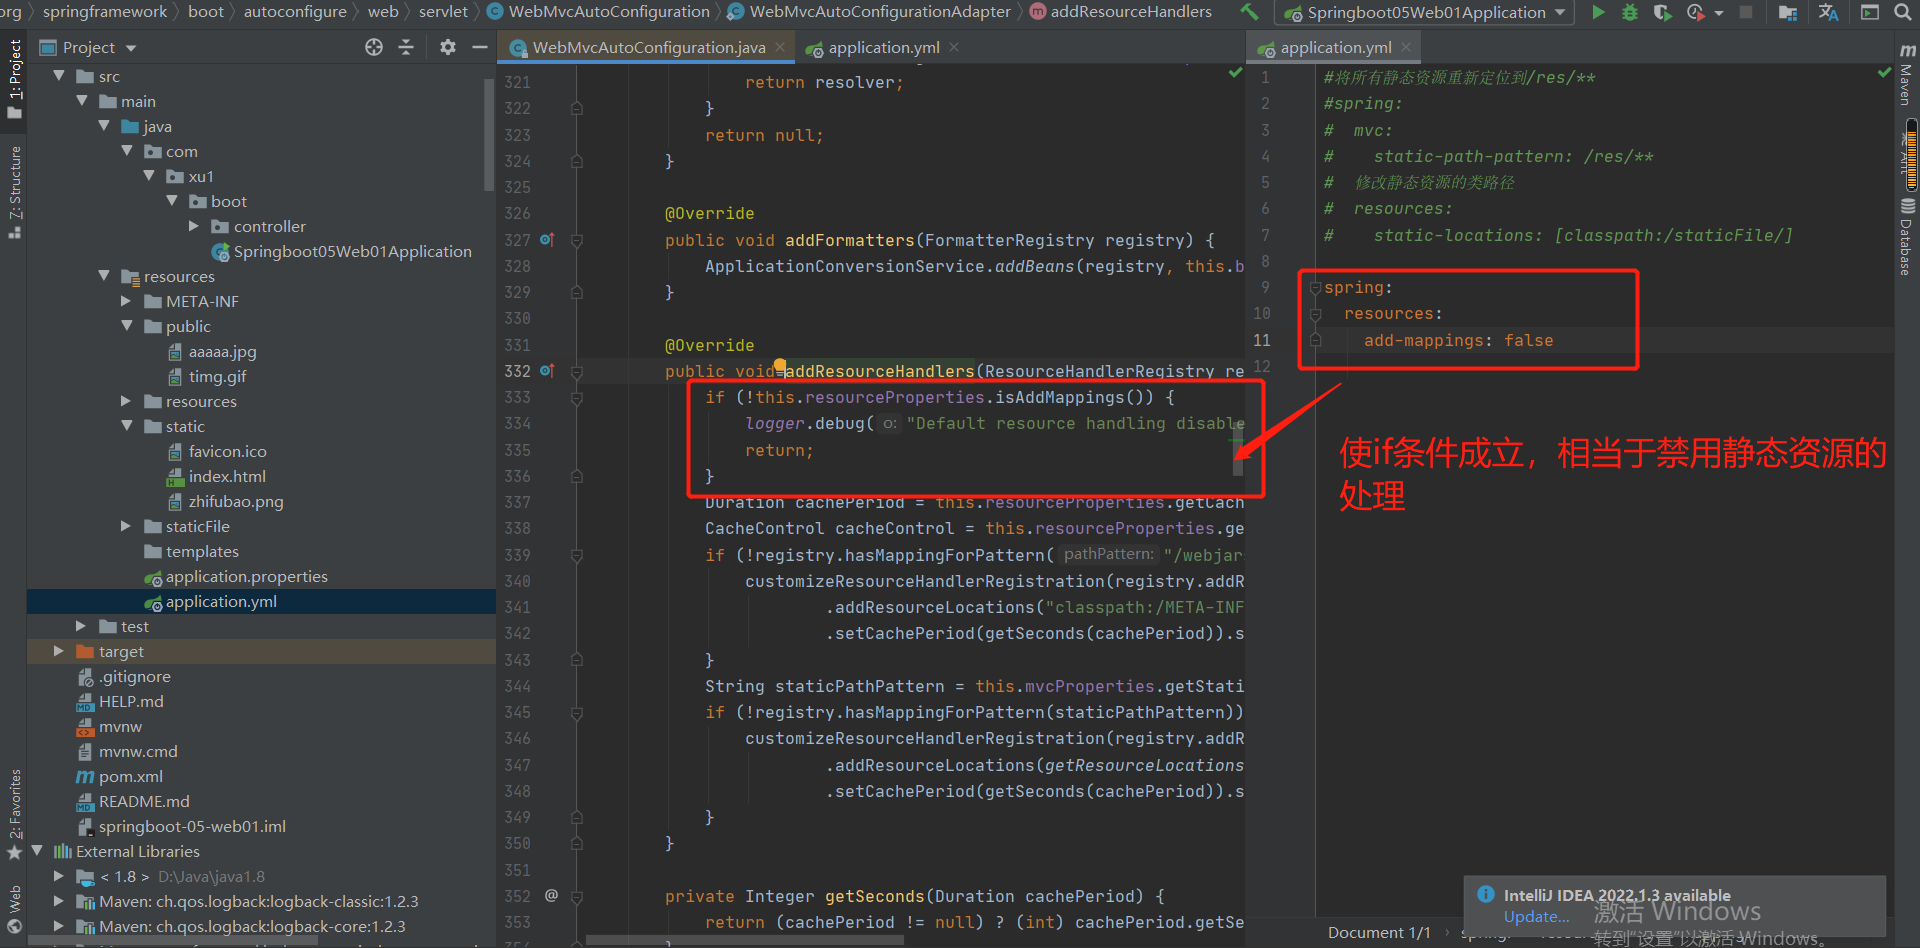Toggle code fold marker on line 345

pos(577,713)
